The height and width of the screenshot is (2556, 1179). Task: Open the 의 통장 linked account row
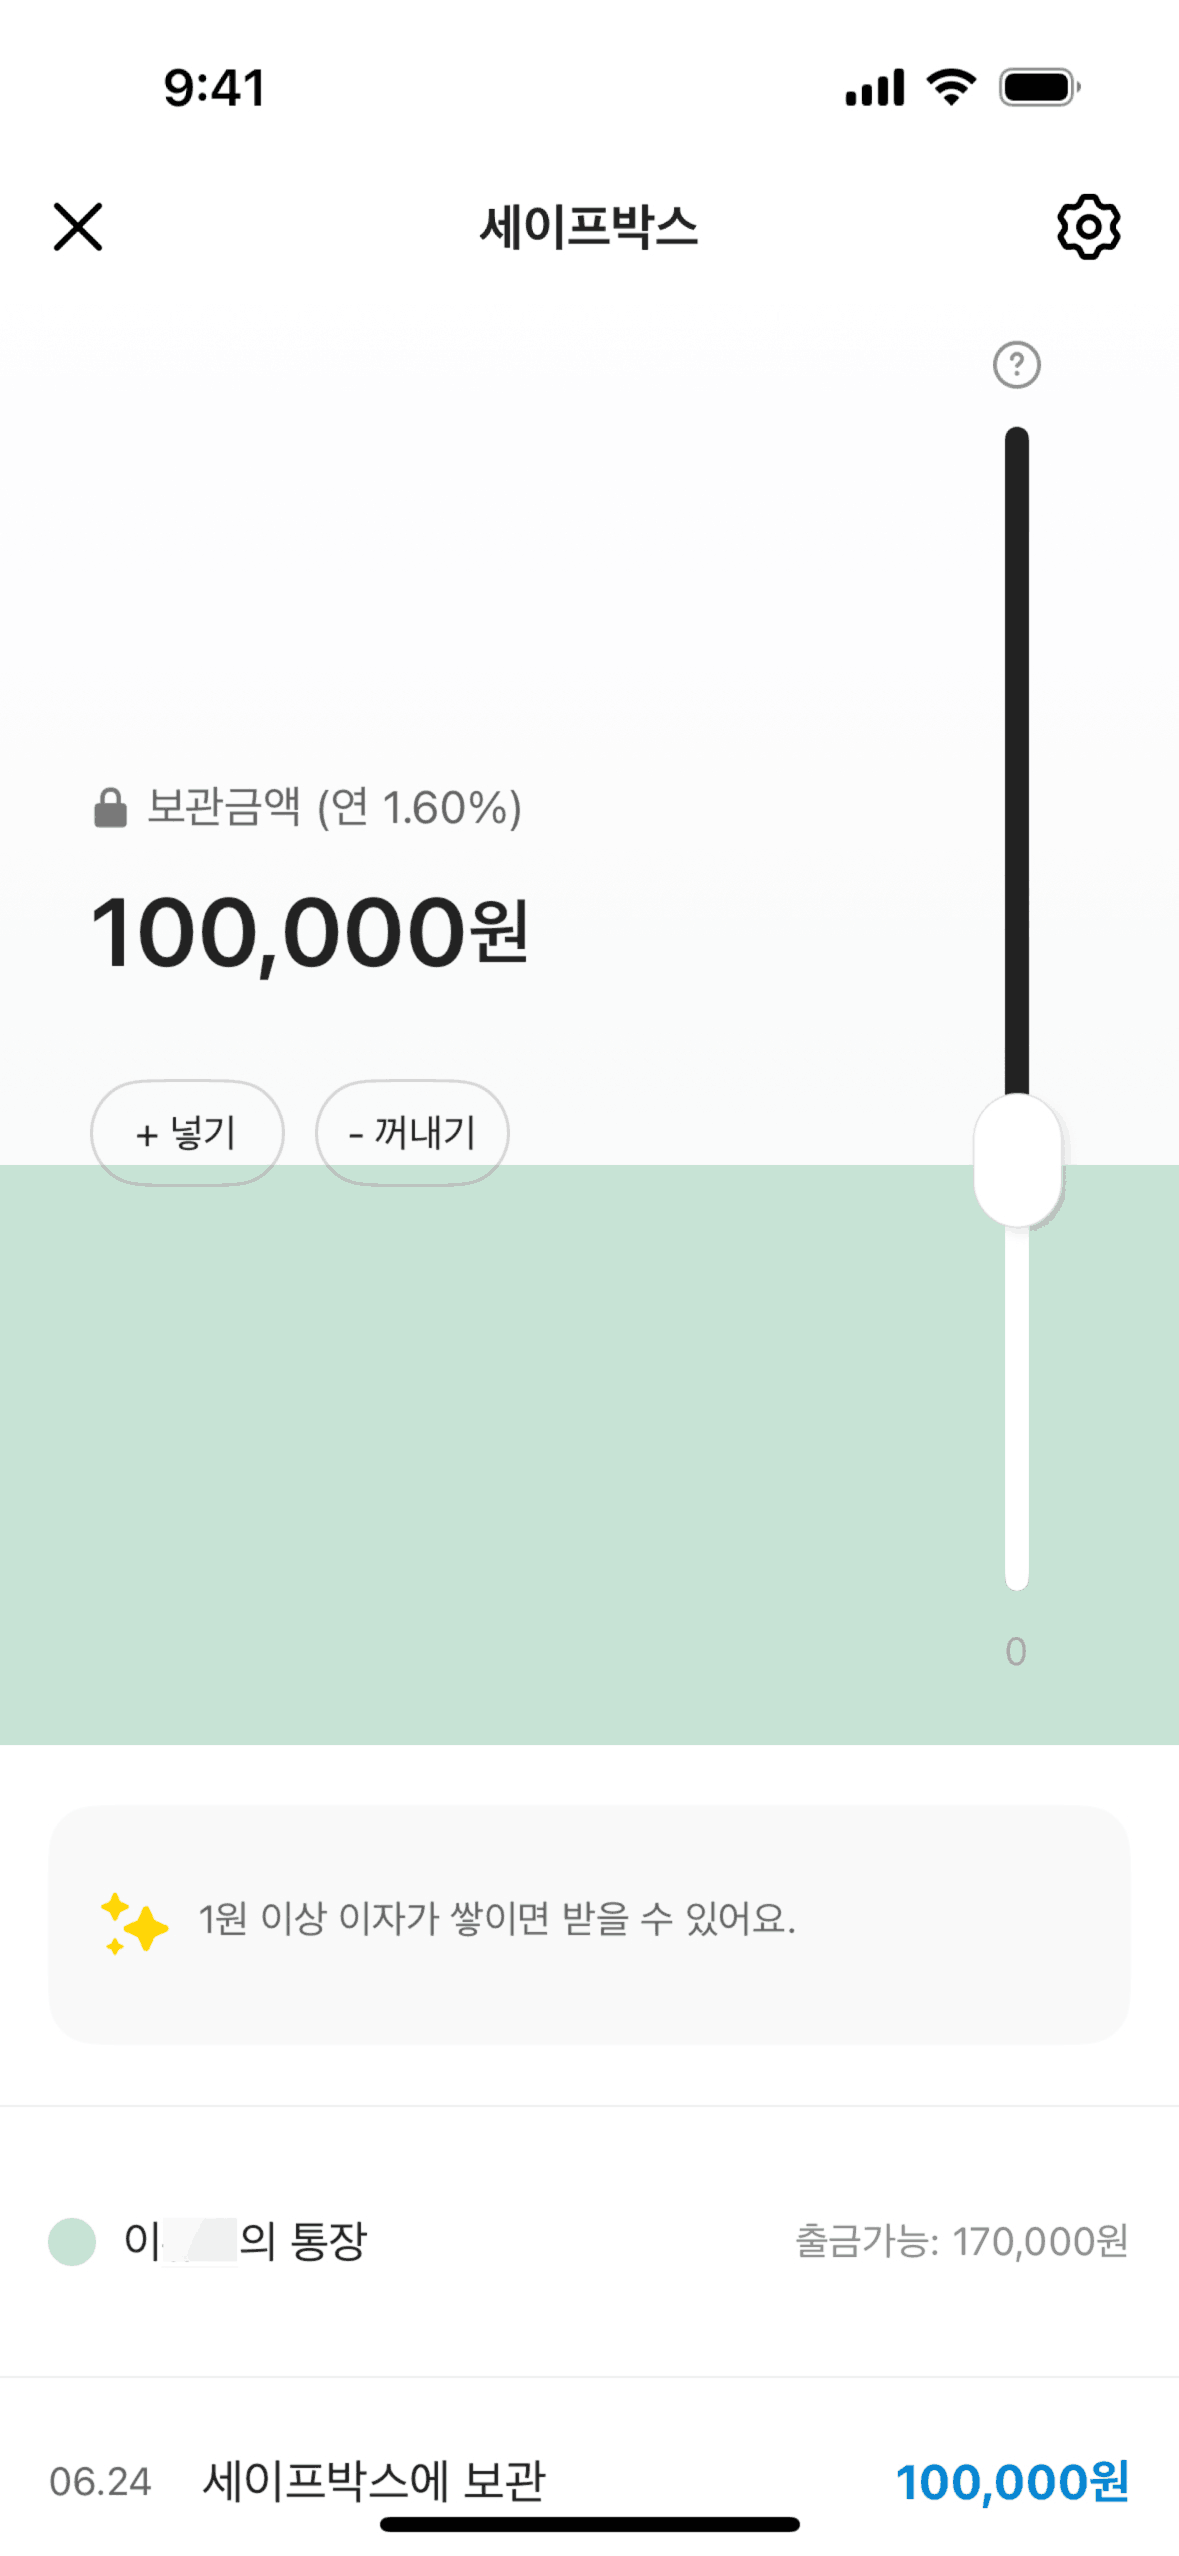coord(300,2241)
